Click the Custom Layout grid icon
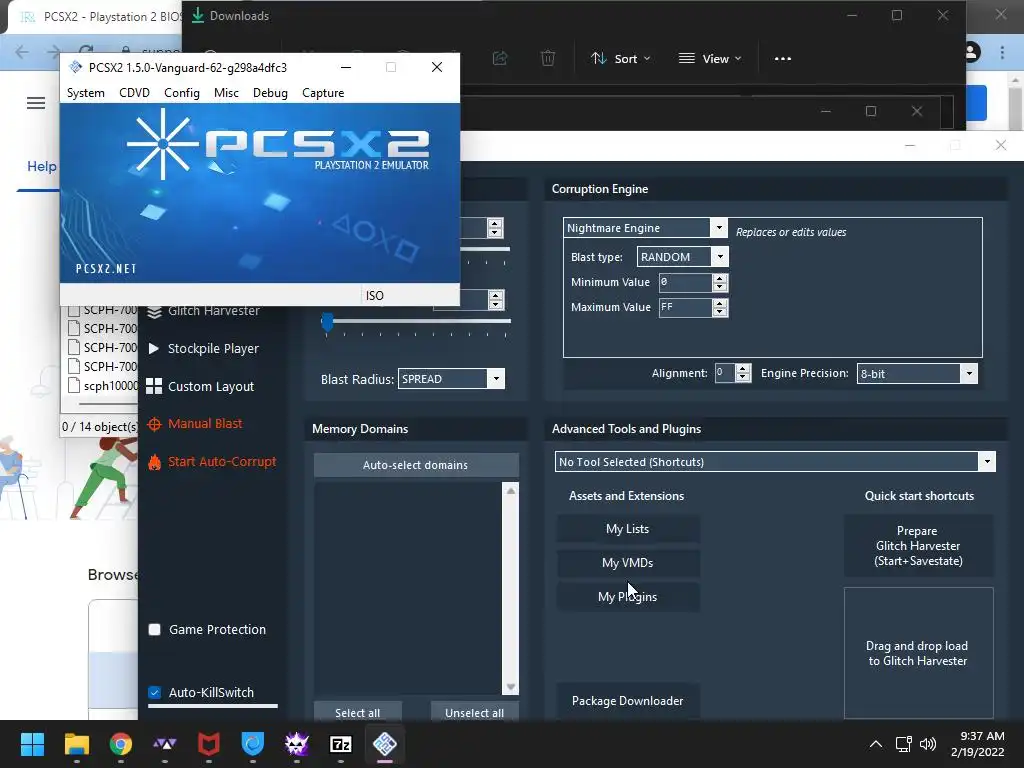1024x768 pixels. pyautogui.click(x=154, y=386)
